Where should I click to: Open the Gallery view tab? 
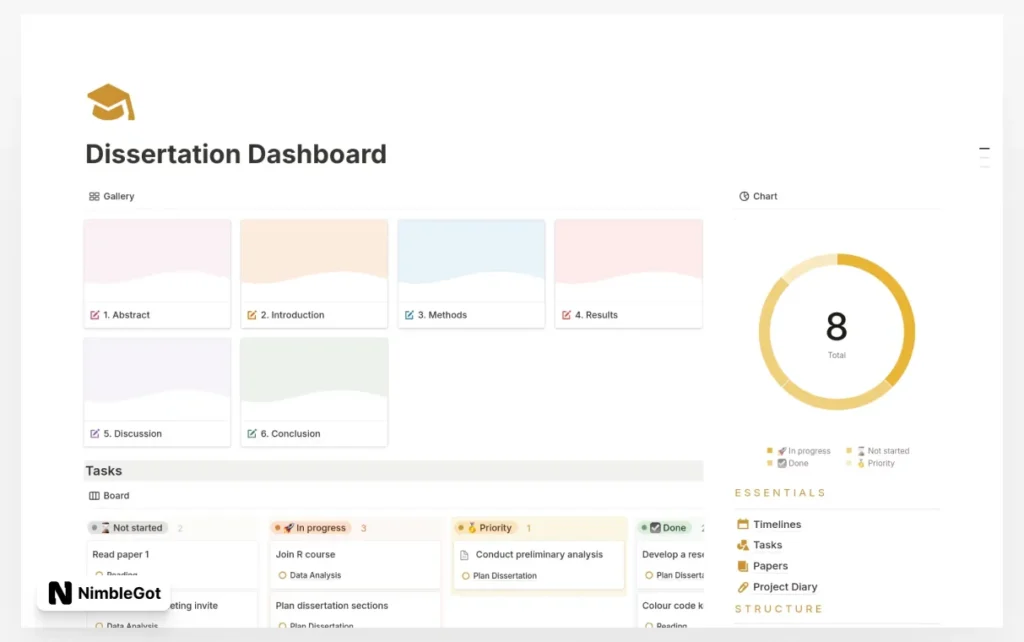(112, 196)
